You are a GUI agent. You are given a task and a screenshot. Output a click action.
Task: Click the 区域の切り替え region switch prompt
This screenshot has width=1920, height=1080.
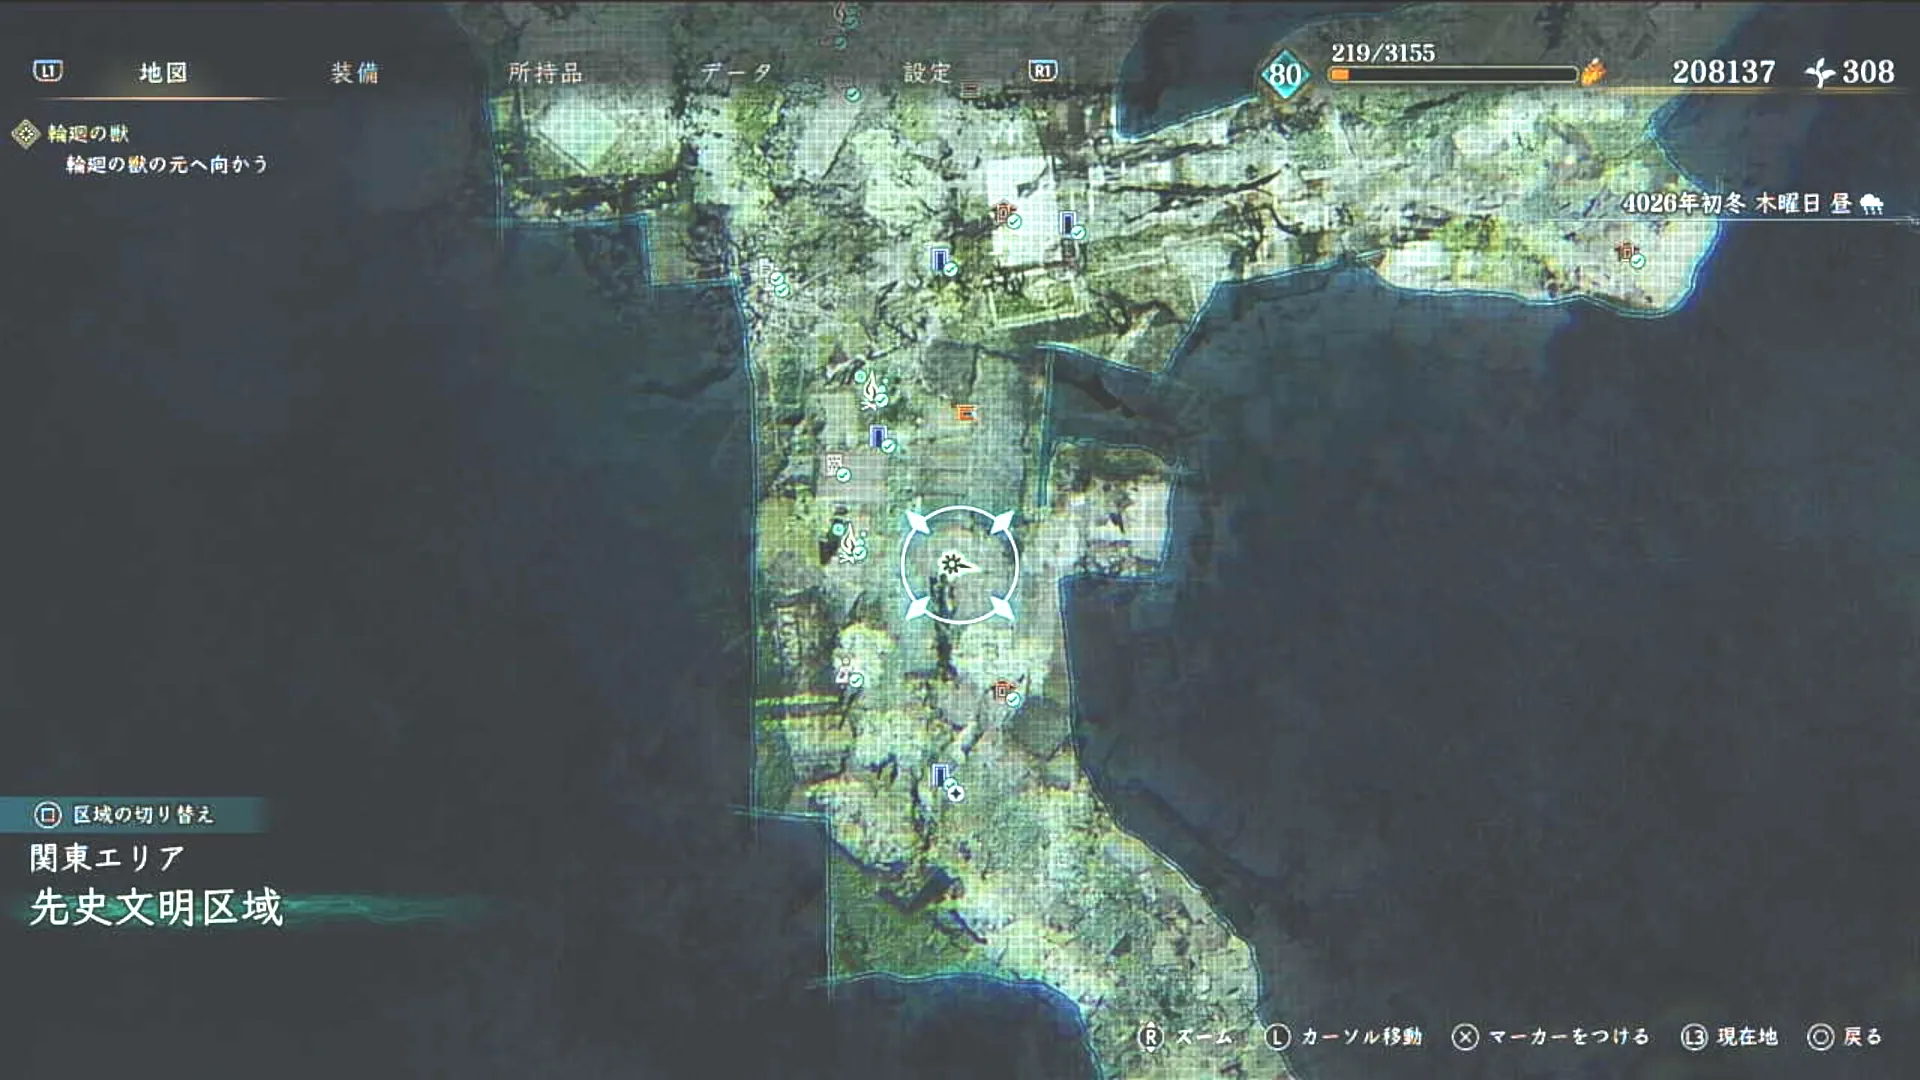125,815
